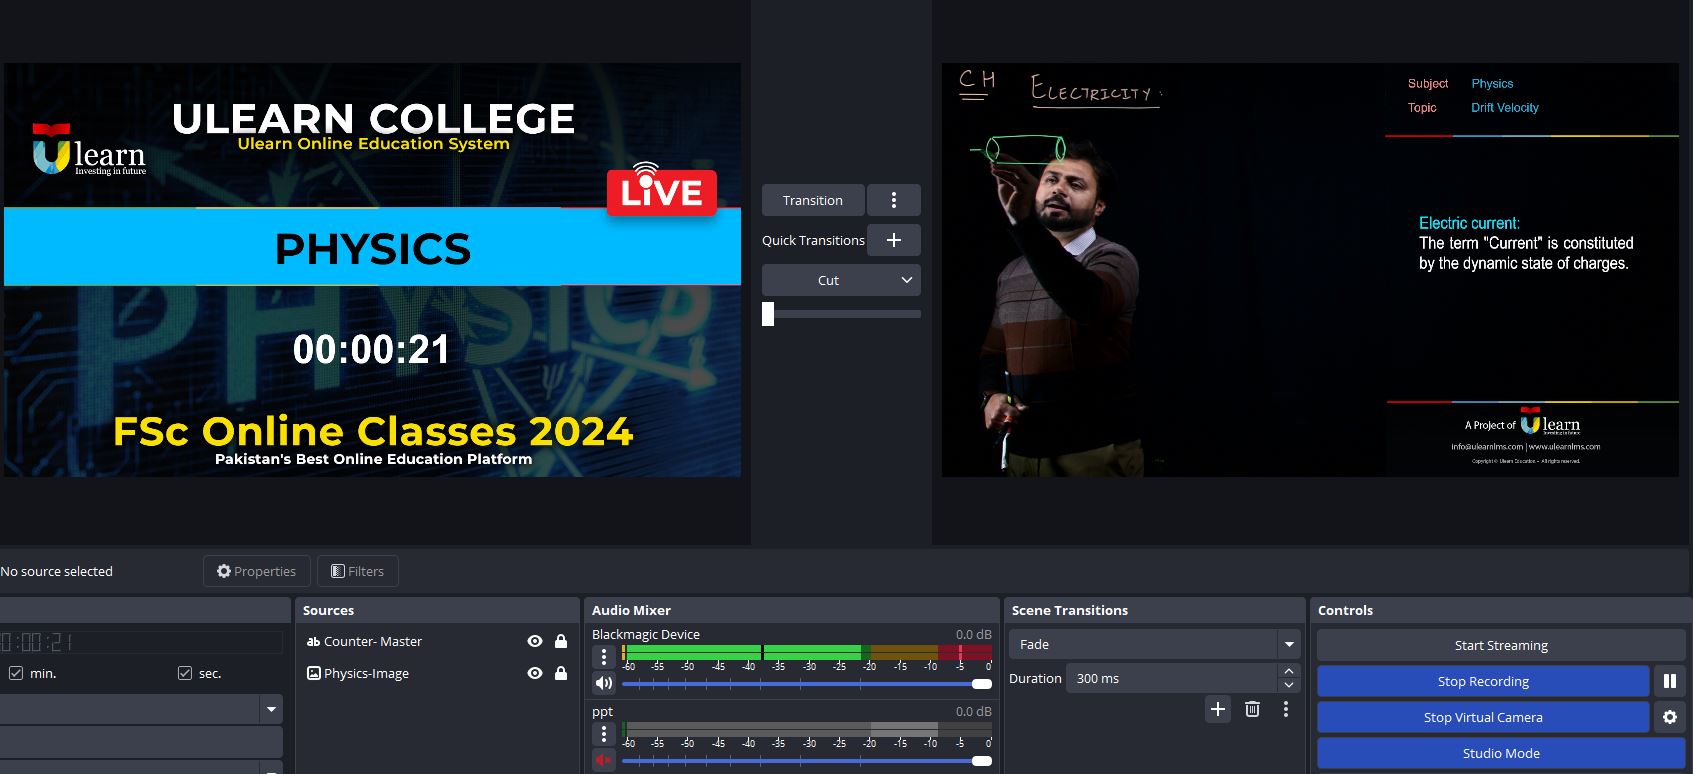Open virtual camera settings gear
The image size is (1693, 774).
pyautogui.click(x=1670, y=717)
